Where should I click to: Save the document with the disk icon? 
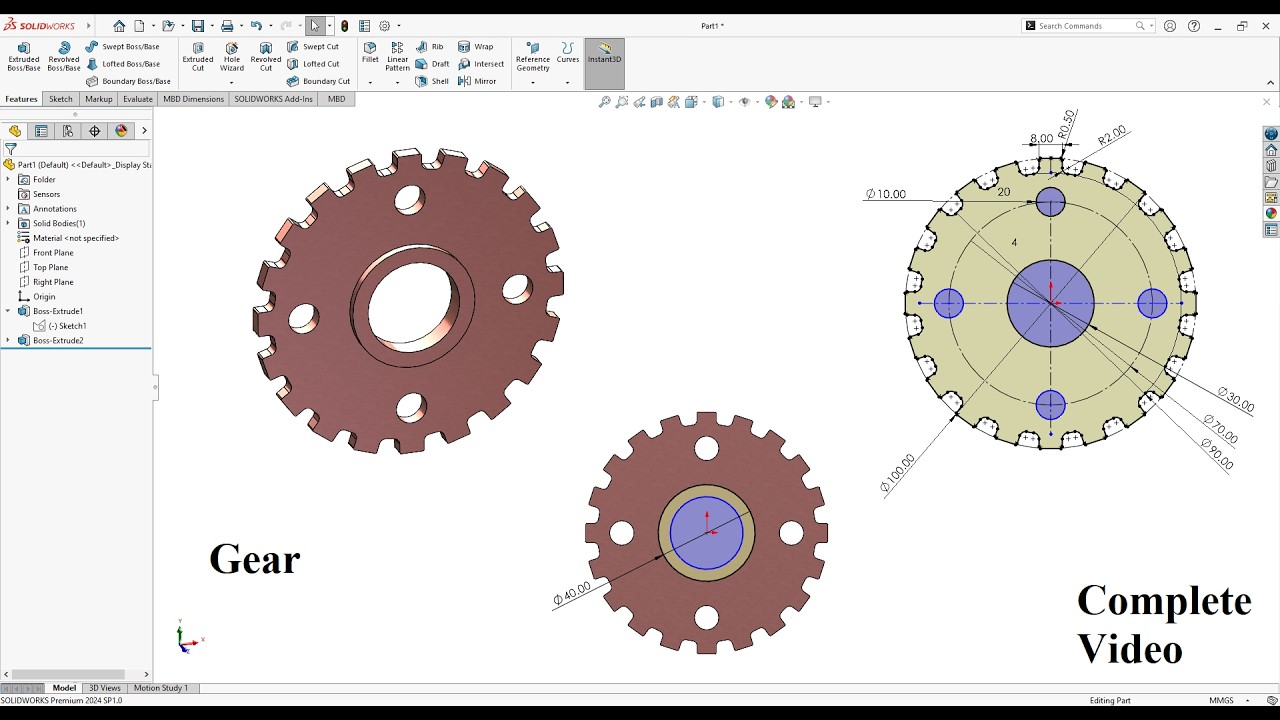[198, 26]
